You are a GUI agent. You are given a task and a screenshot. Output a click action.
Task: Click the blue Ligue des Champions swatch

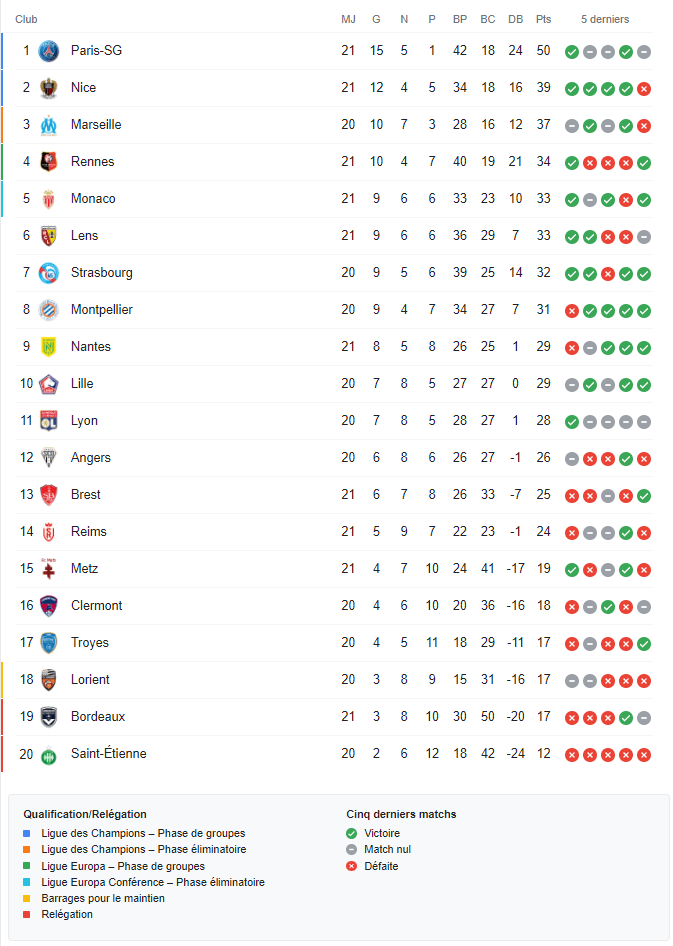[27, 833]
